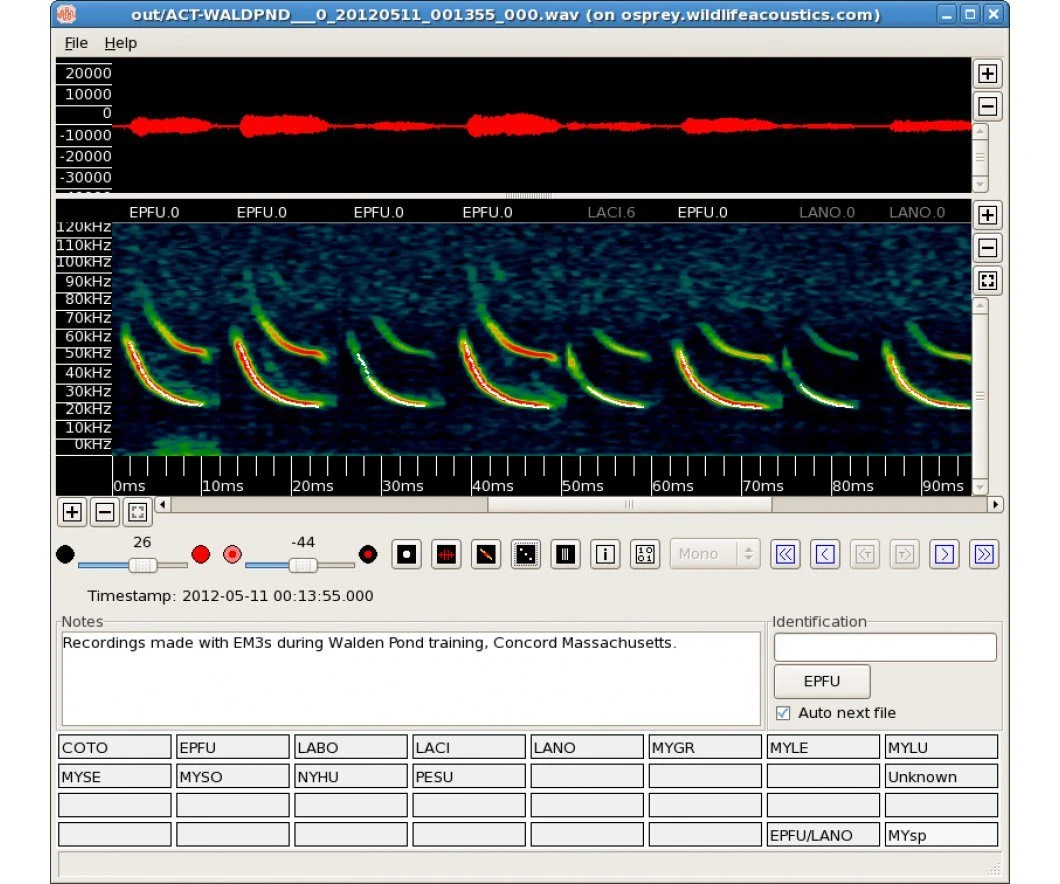Click the slider handle showing value 26
1060x884 pixels.
coord(143,565)
